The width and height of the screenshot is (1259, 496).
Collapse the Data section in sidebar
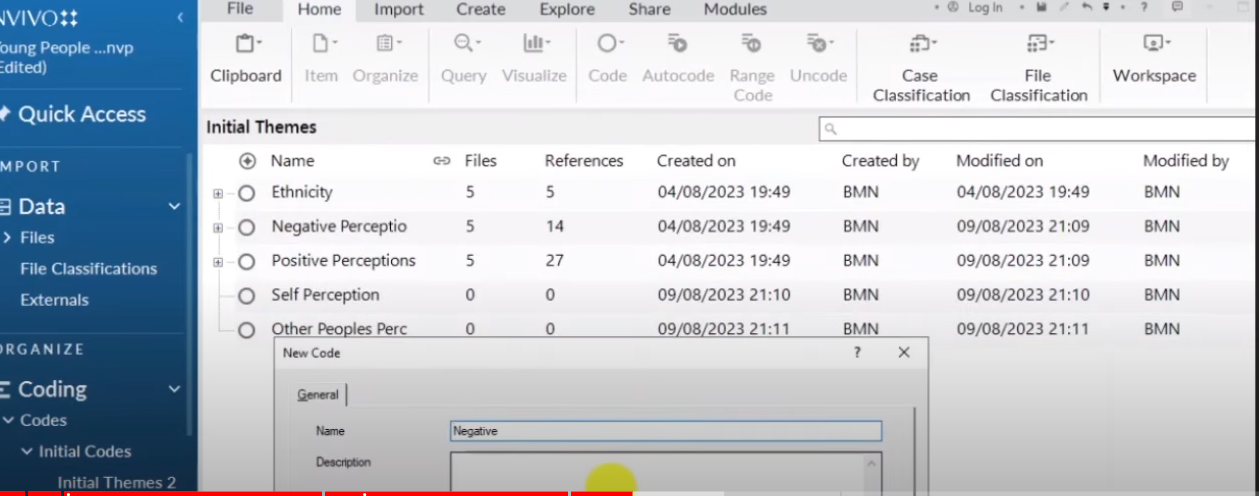pos(174,207)
